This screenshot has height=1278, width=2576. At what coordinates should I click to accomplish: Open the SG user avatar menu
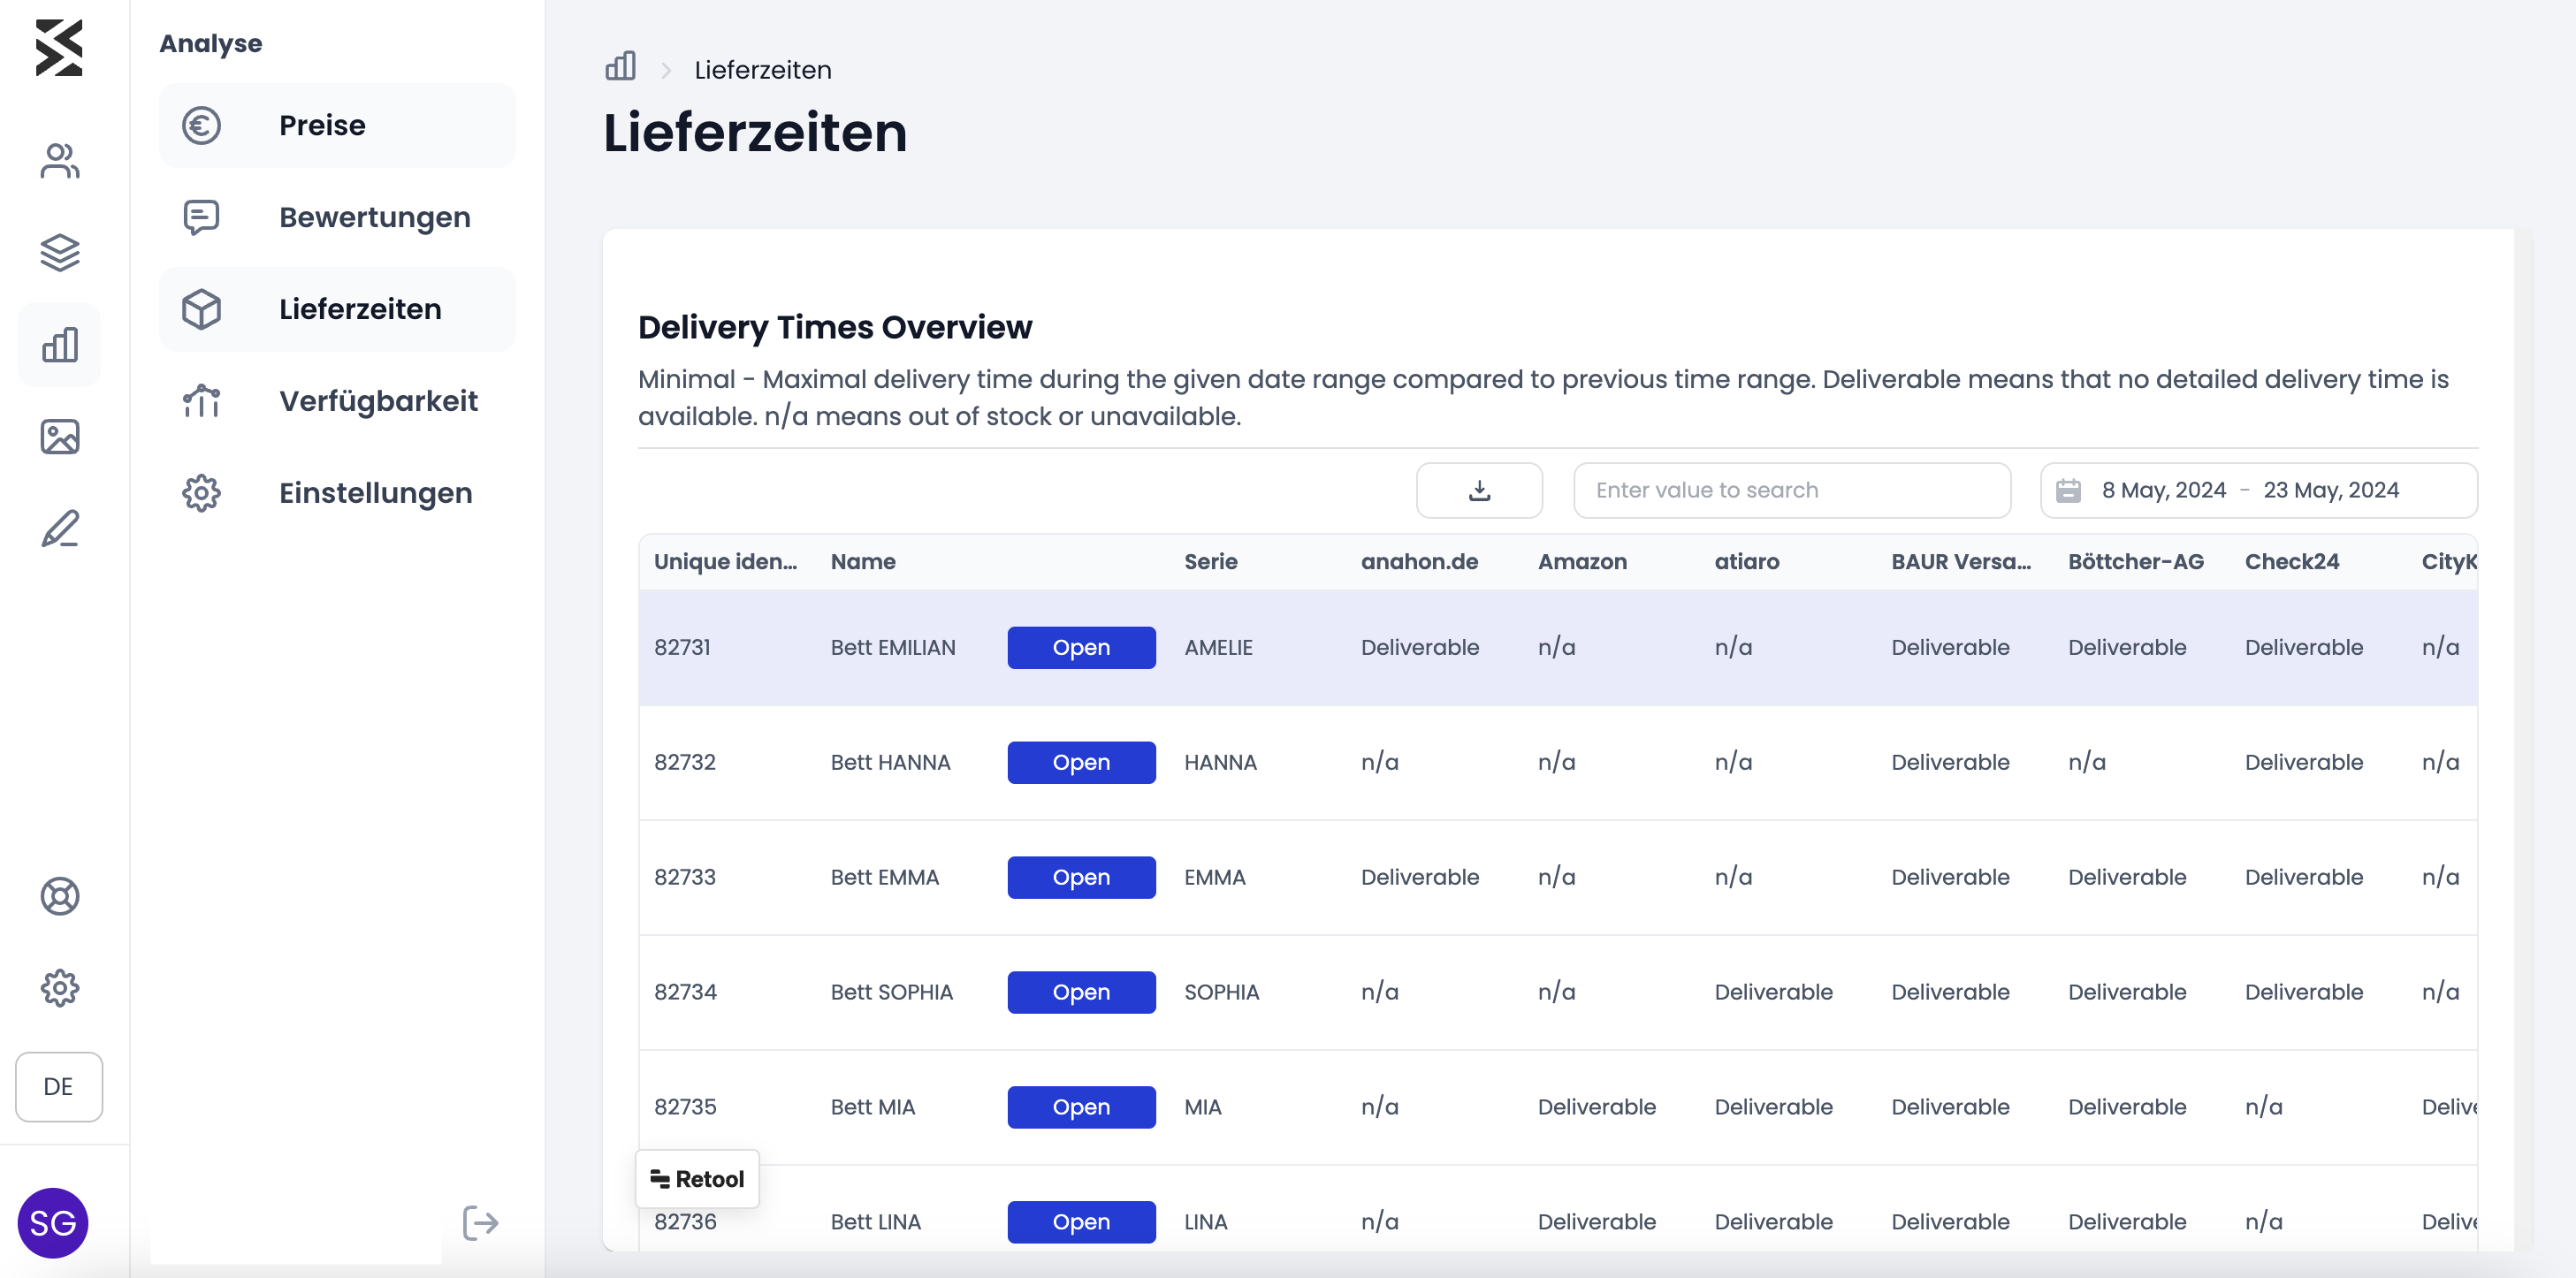[53, 1222]
